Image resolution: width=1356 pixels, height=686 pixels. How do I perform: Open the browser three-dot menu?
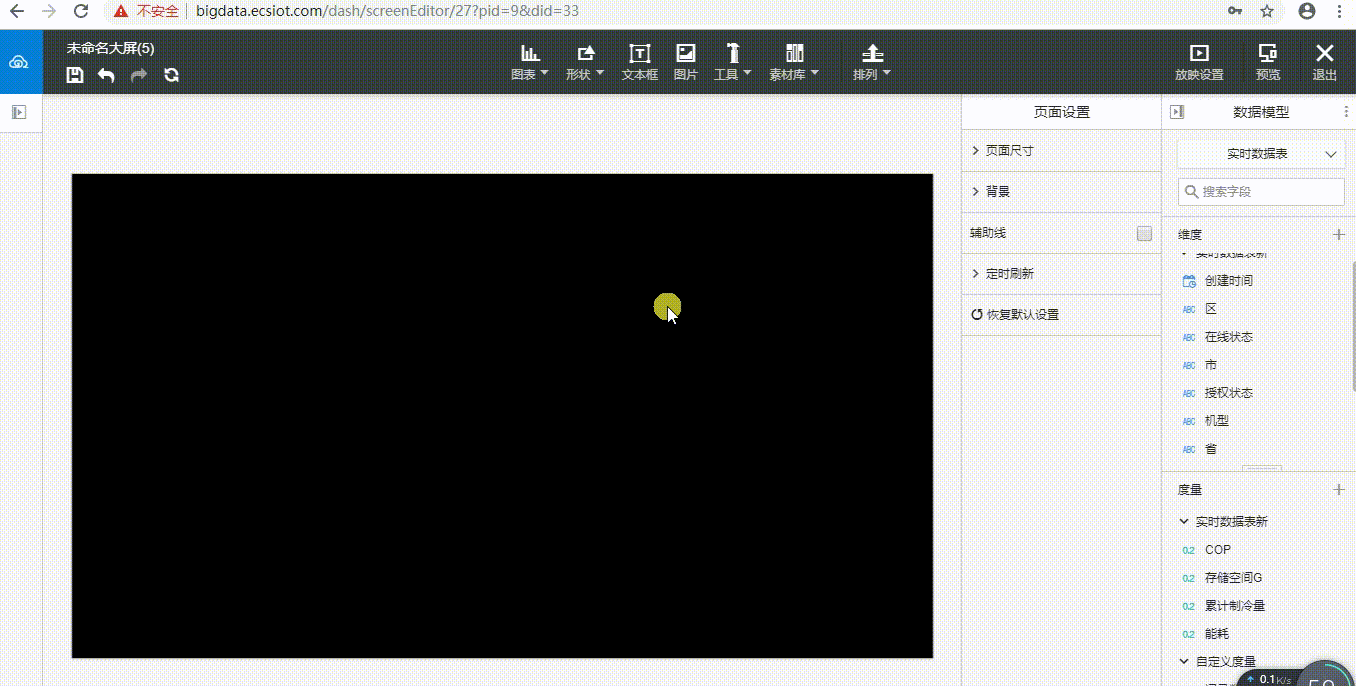(x=1340, y=12)
